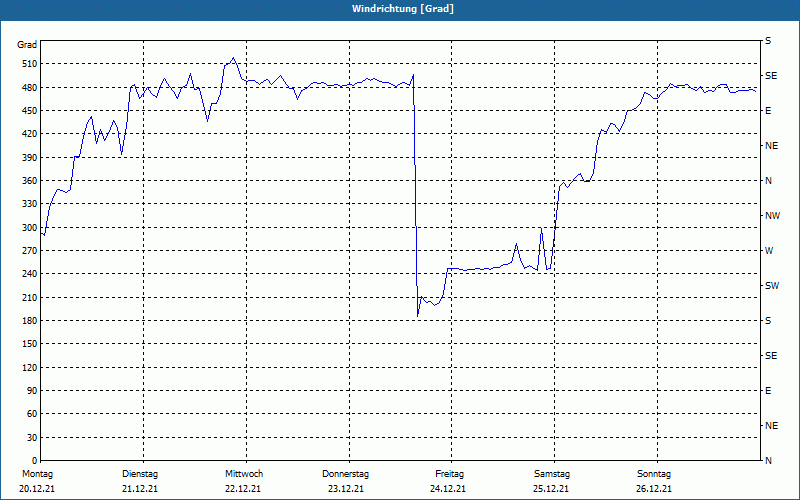Select the date 22.12.21
Screen dimensions: 800x500
tap(243, 489)
